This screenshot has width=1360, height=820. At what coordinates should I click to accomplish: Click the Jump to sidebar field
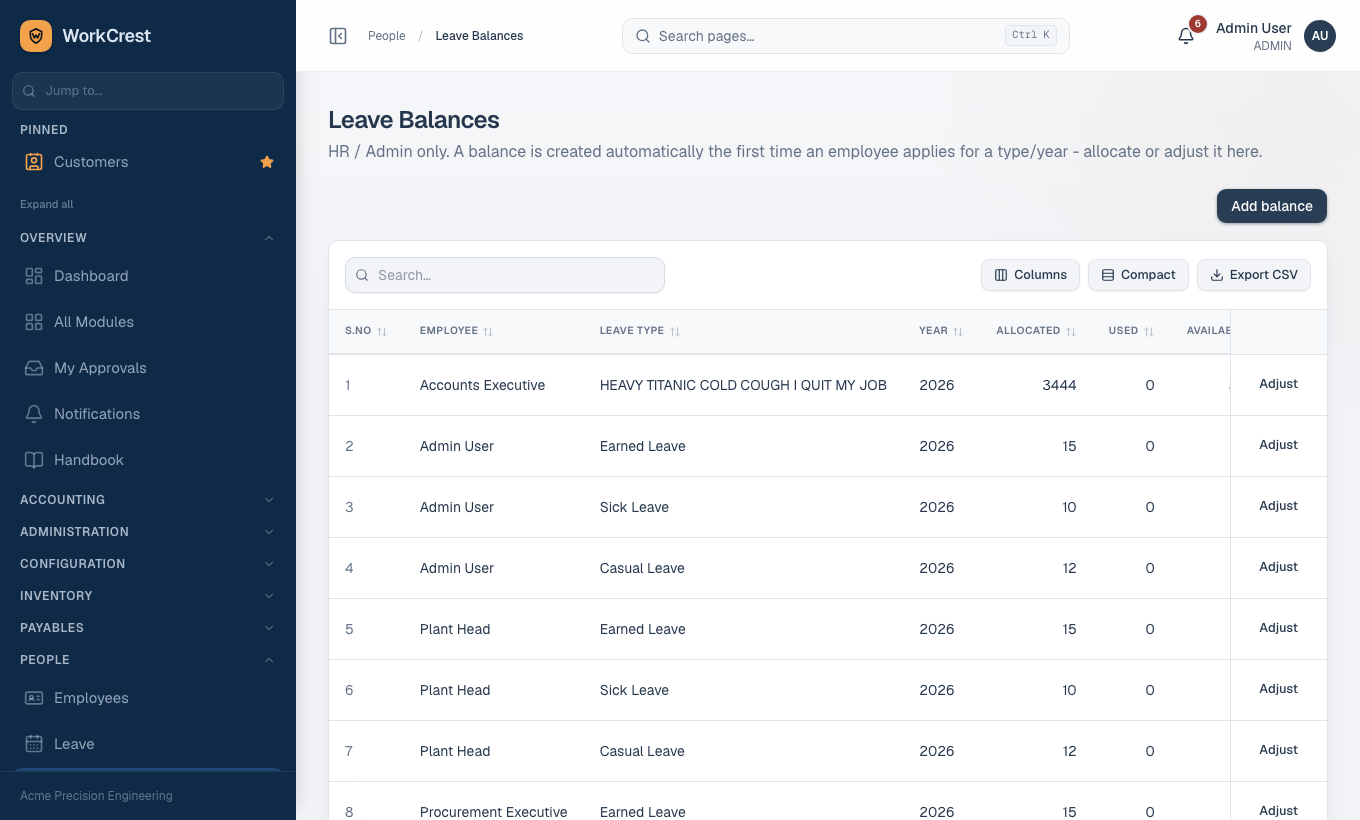coord(148,91)
